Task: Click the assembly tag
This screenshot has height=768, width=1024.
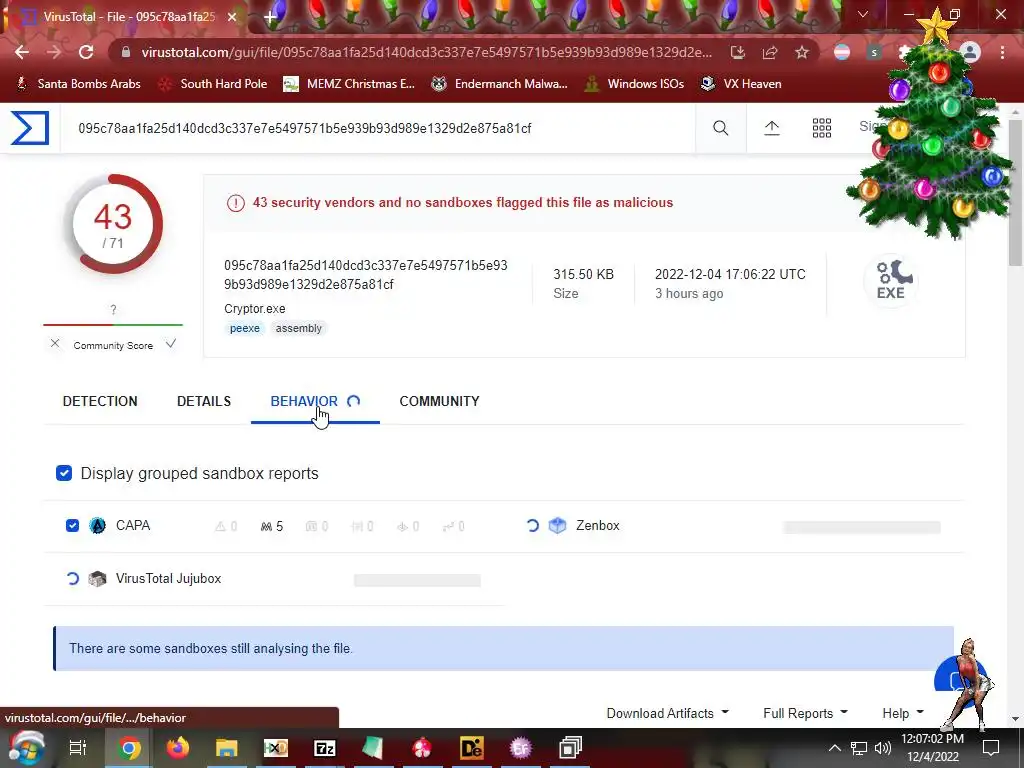Action: pos(298,328)
